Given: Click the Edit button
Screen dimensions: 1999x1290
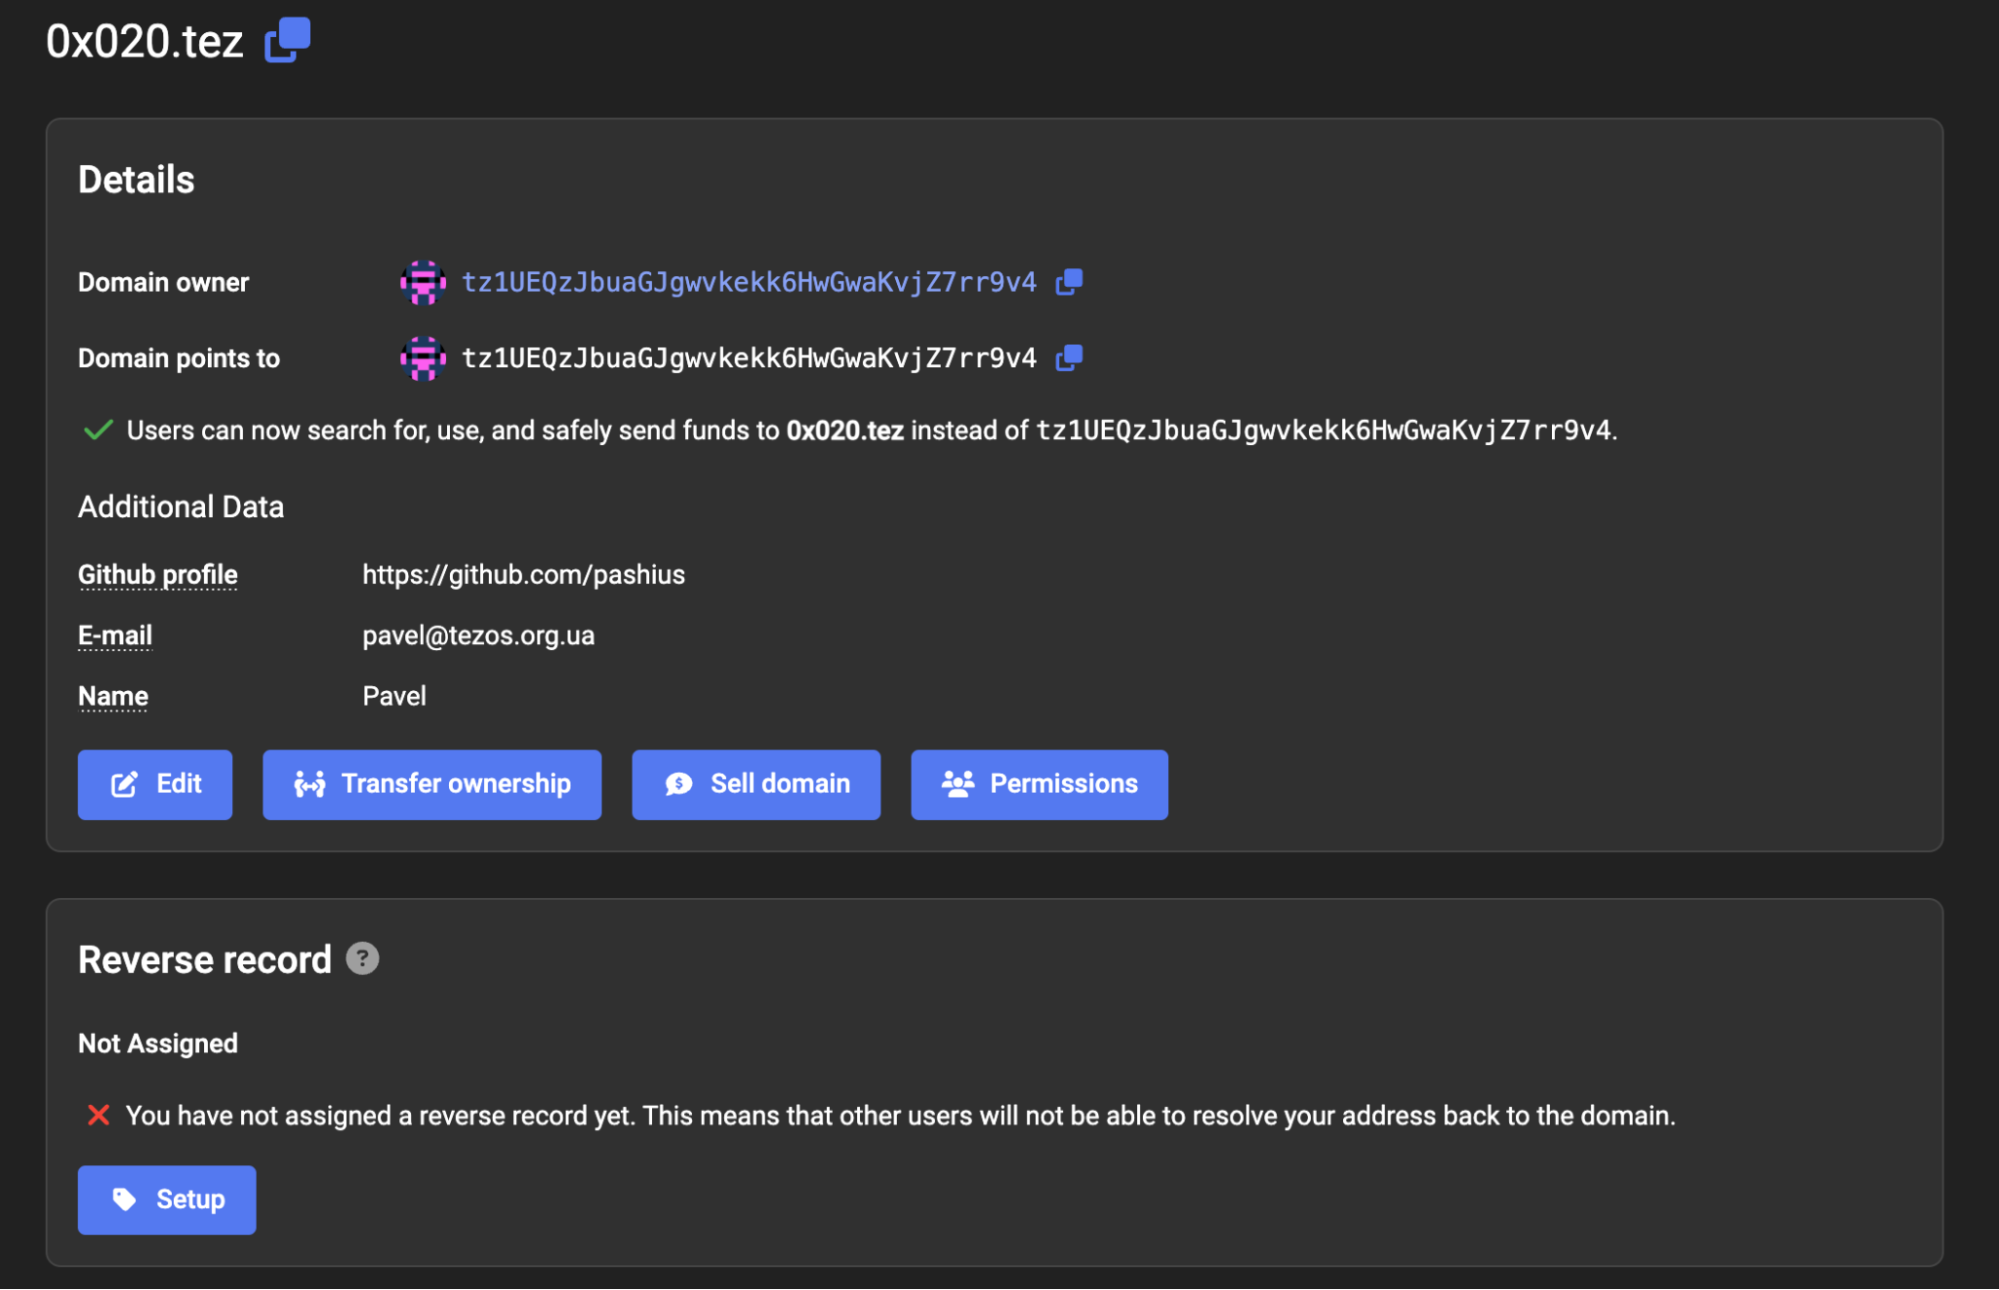Looking at the screenshot, I should point(155,784).
